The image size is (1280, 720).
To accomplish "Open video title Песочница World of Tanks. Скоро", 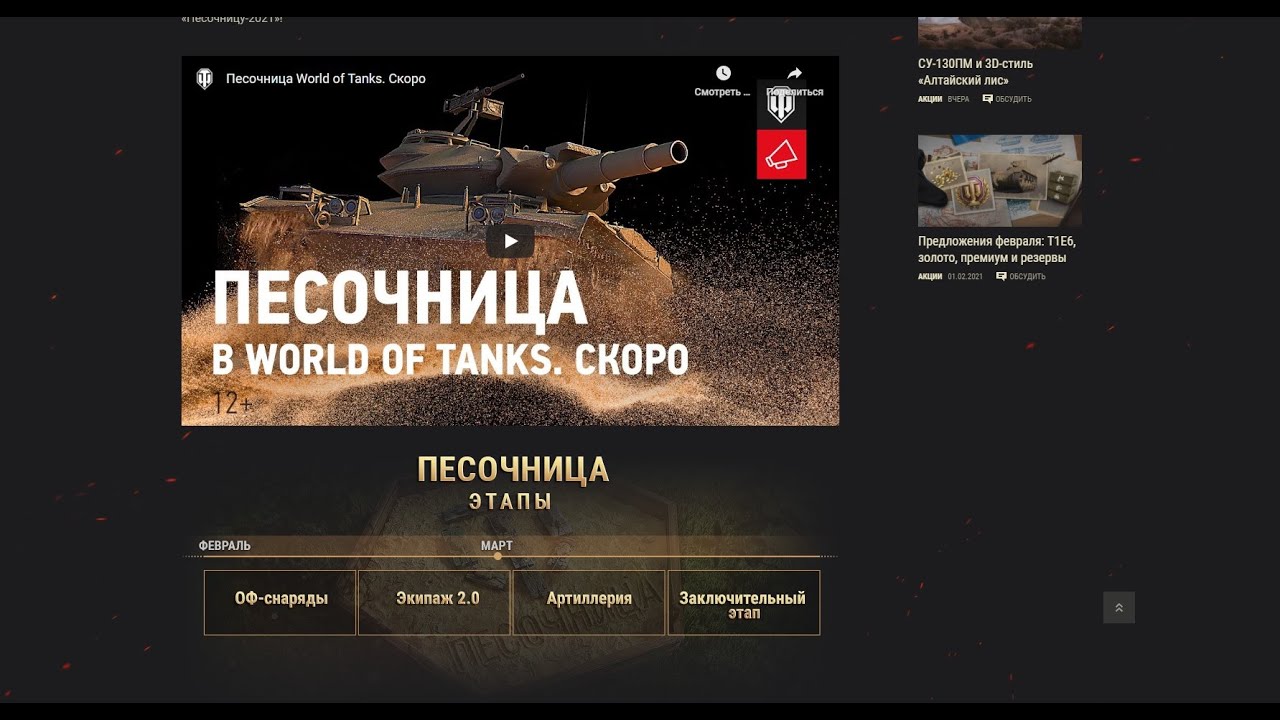I will tap(326, 79).
